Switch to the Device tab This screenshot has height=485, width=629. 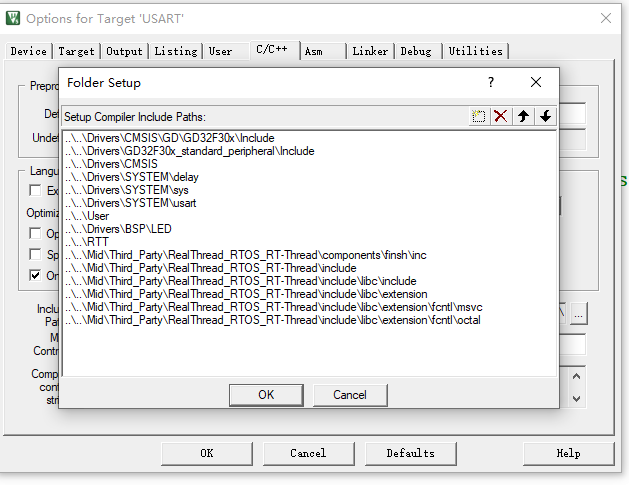(x=28, y=51)
